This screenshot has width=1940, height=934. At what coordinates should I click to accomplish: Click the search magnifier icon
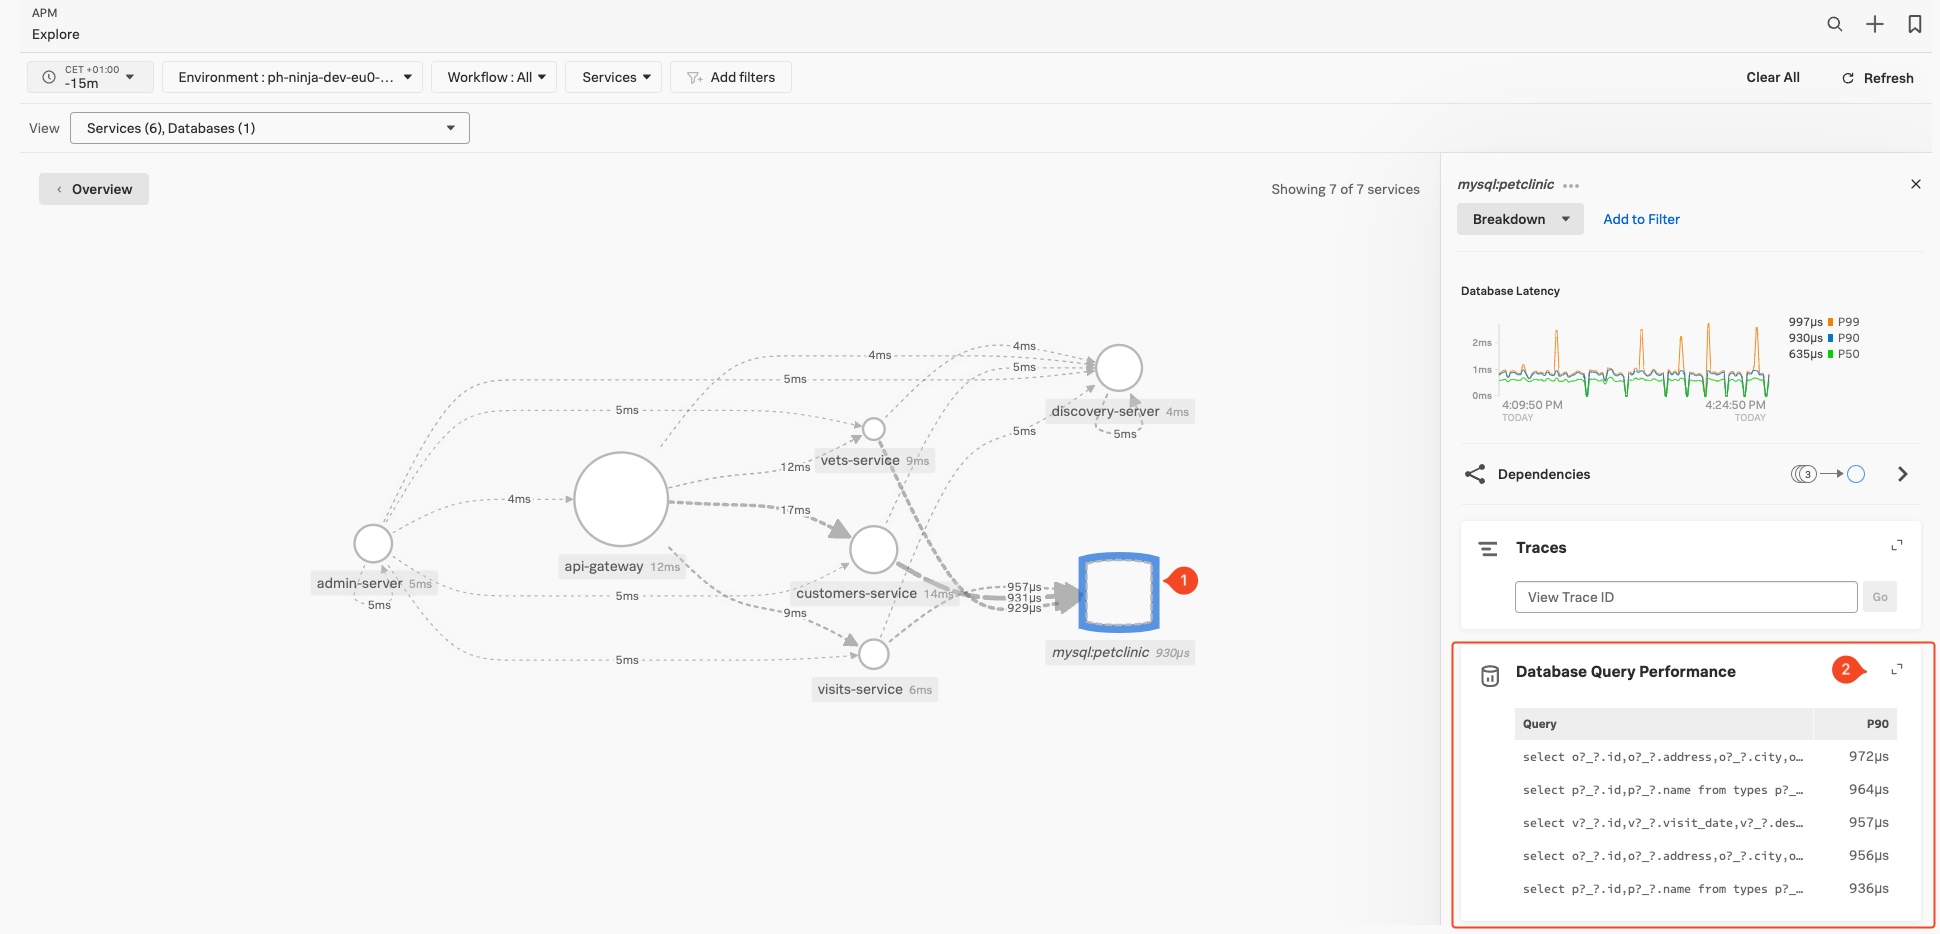[x=1834, y=24]
